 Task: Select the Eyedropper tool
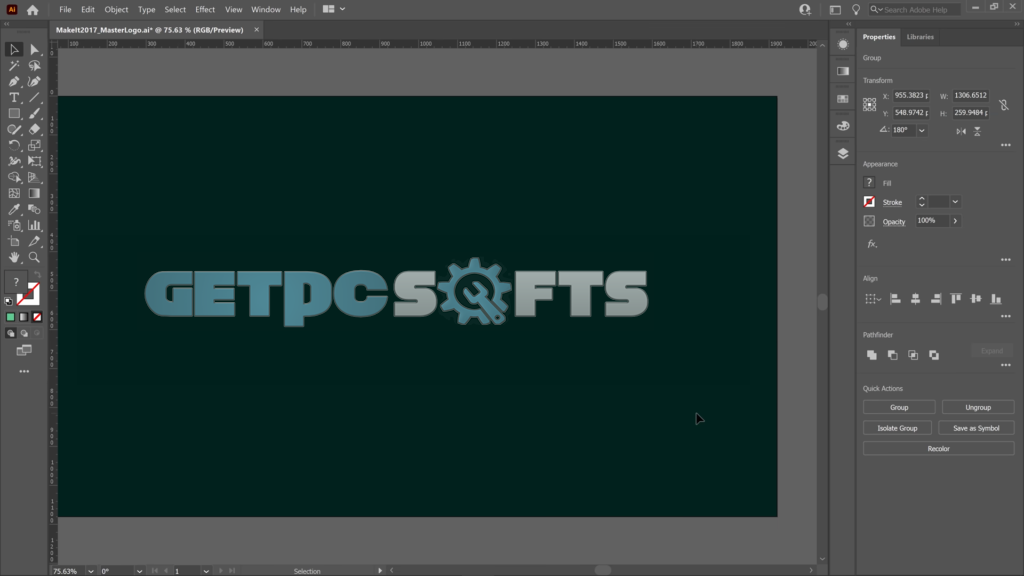tap(14, 210)
